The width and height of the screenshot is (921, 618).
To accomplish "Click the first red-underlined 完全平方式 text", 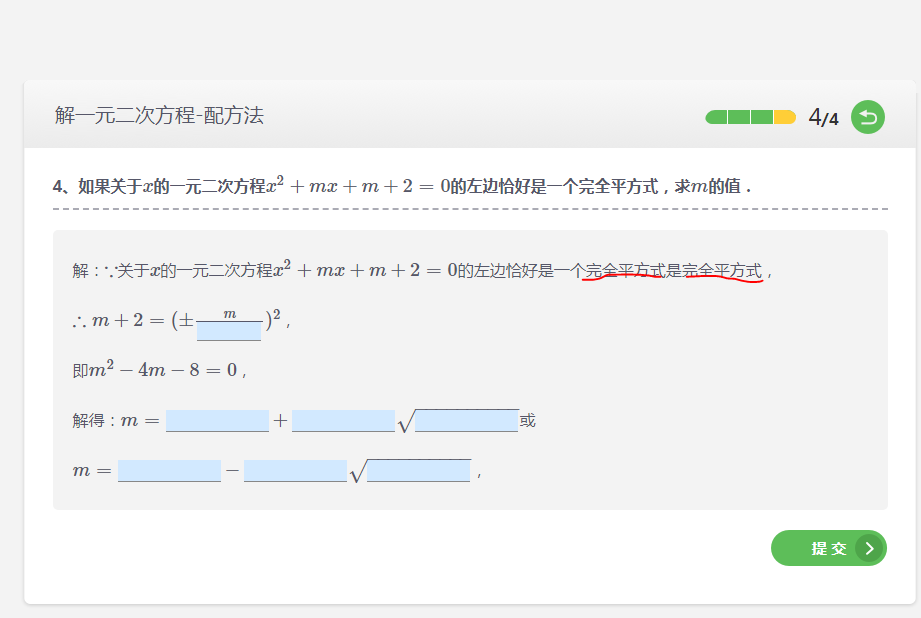I will coord(624,270).
